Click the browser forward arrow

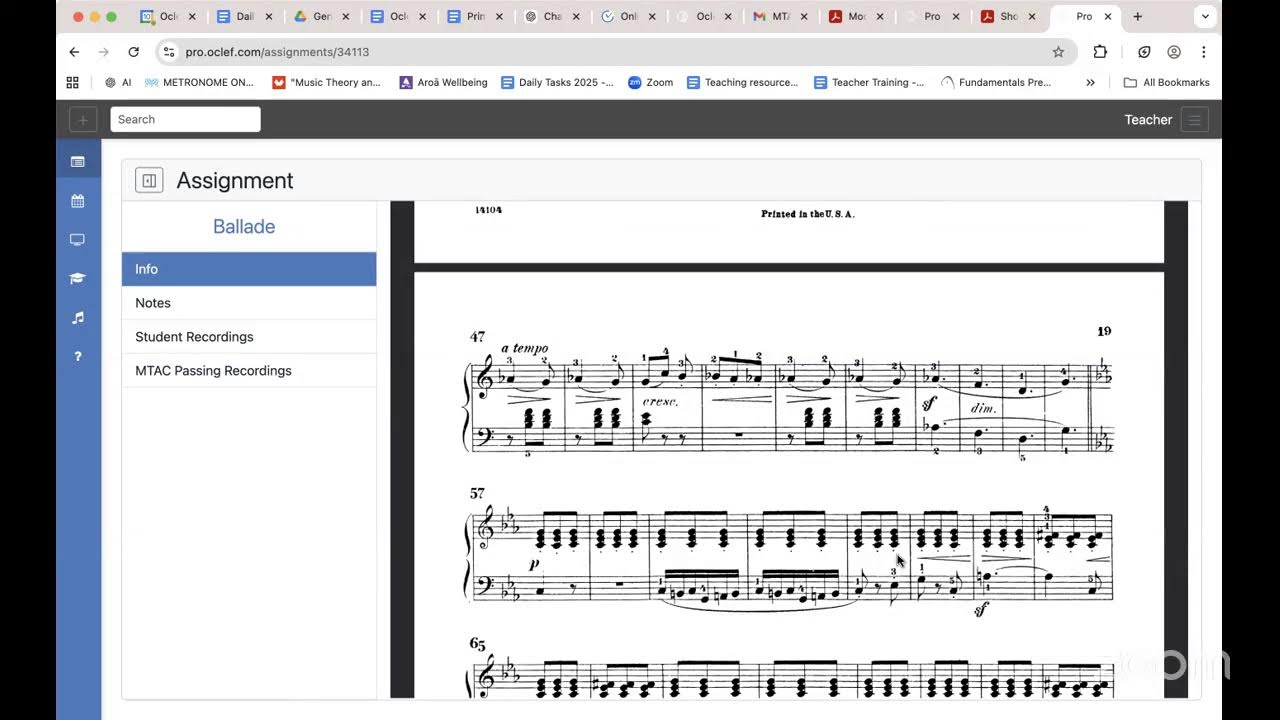(103, 52)
